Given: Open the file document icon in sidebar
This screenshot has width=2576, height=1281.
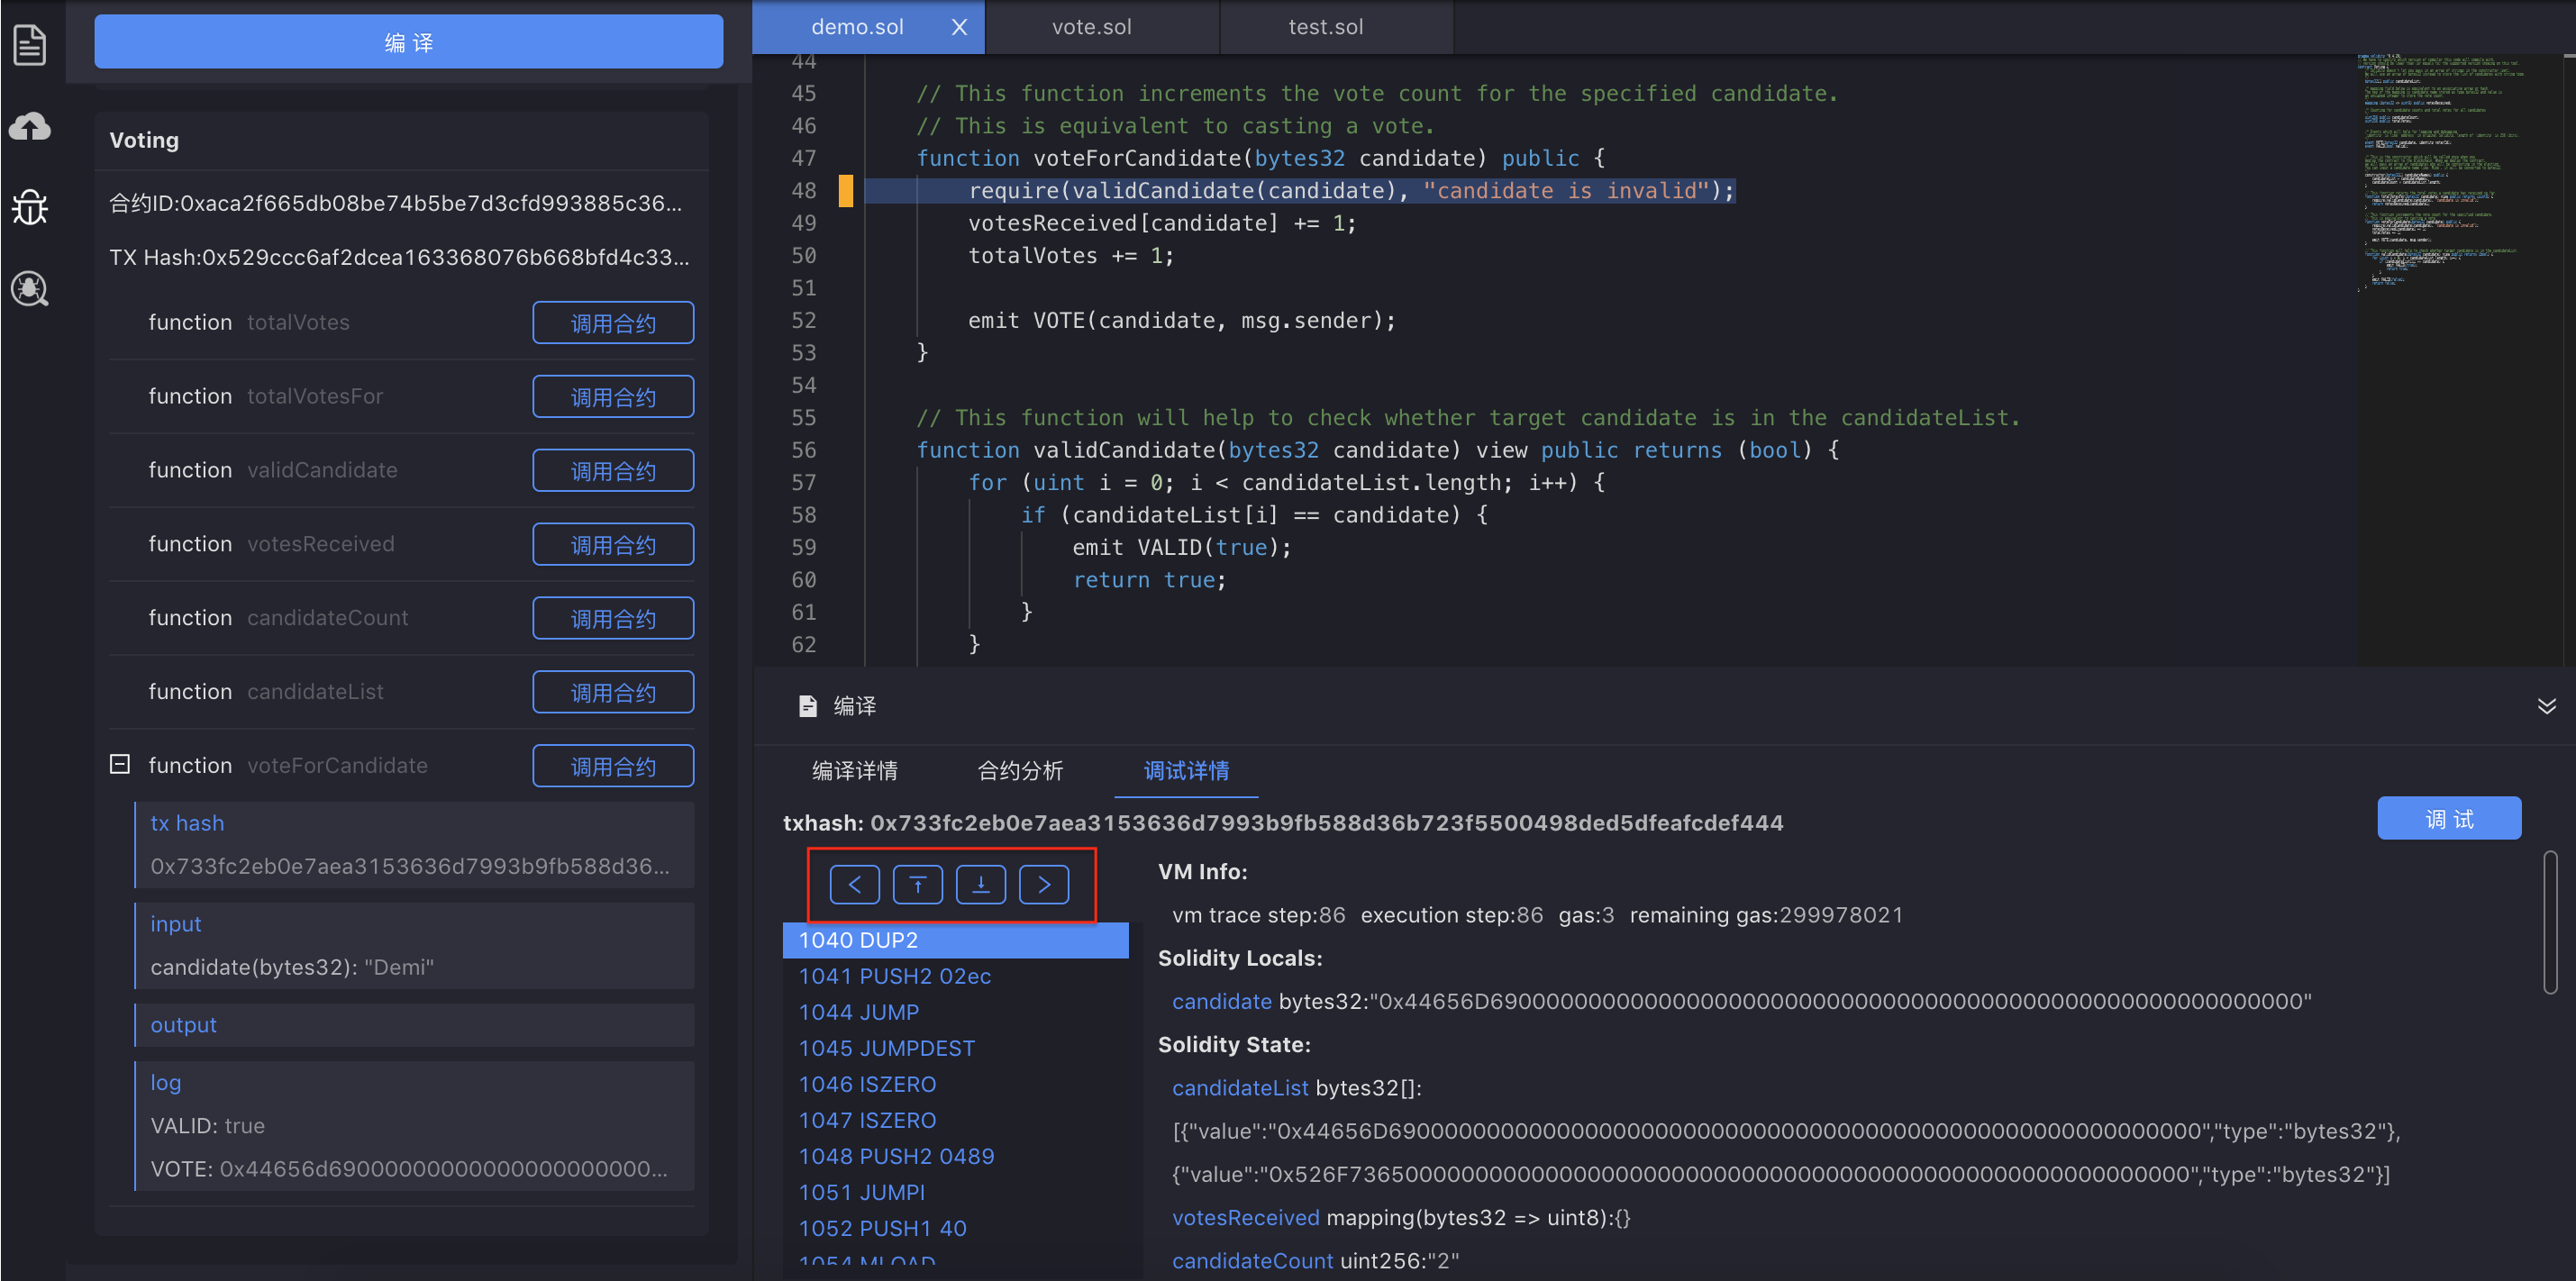Looking at the screenshot, I should tap(30, 45).
